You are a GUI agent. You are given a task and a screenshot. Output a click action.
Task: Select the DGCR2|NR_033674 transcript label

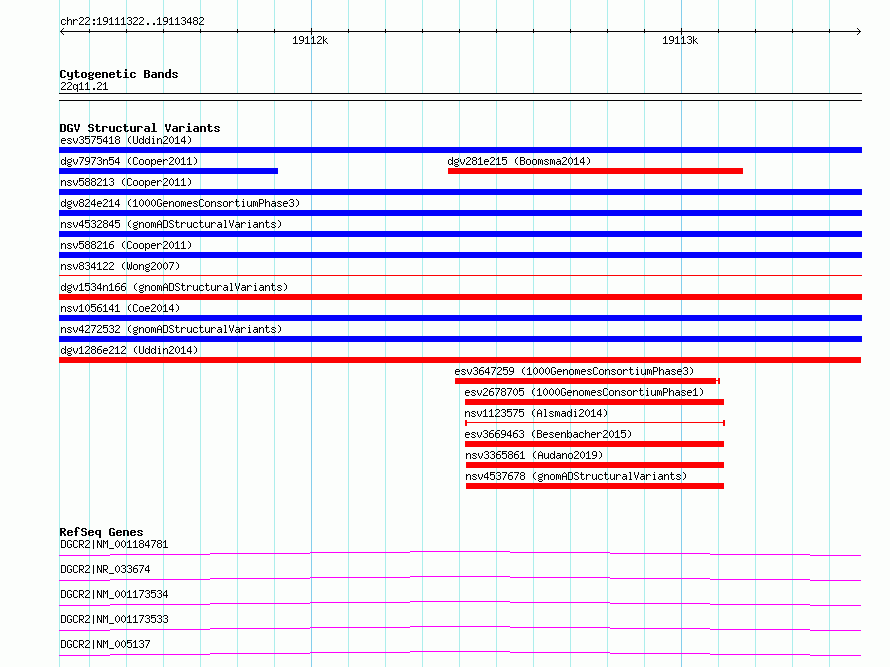click(x=105, y=569)
